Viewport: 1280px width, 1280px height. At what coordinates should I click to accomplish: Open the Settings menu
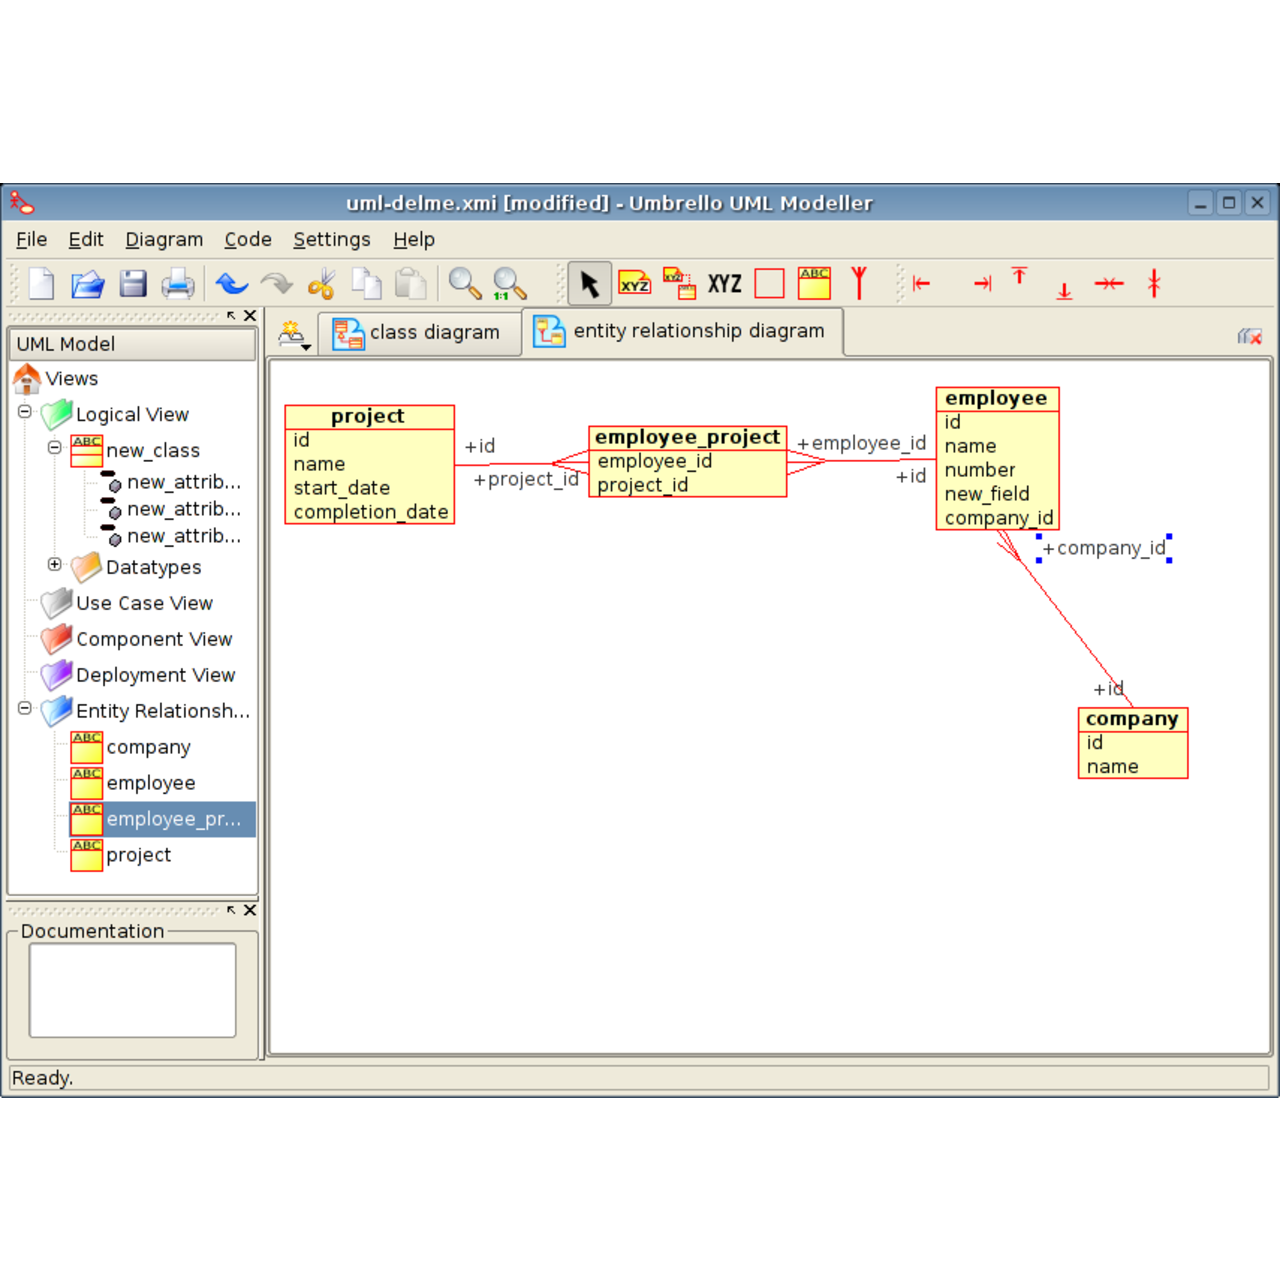[331, 239]
